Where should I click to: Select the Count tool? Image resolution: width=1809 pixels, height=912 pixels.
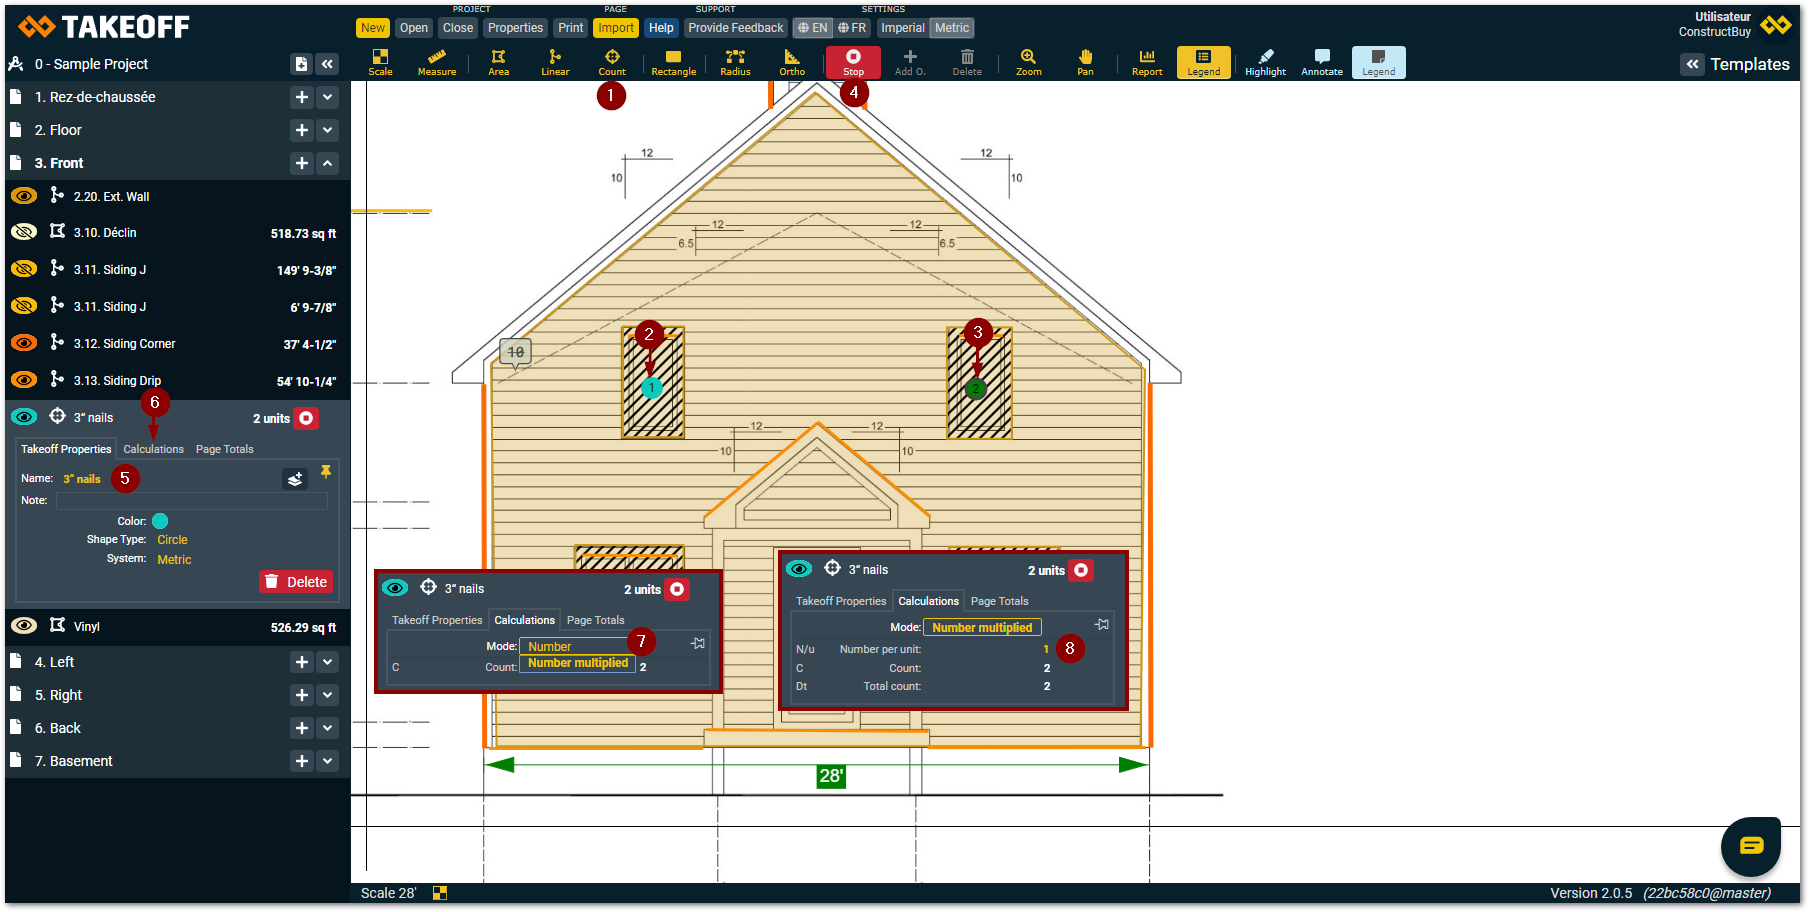coord(612,62)
